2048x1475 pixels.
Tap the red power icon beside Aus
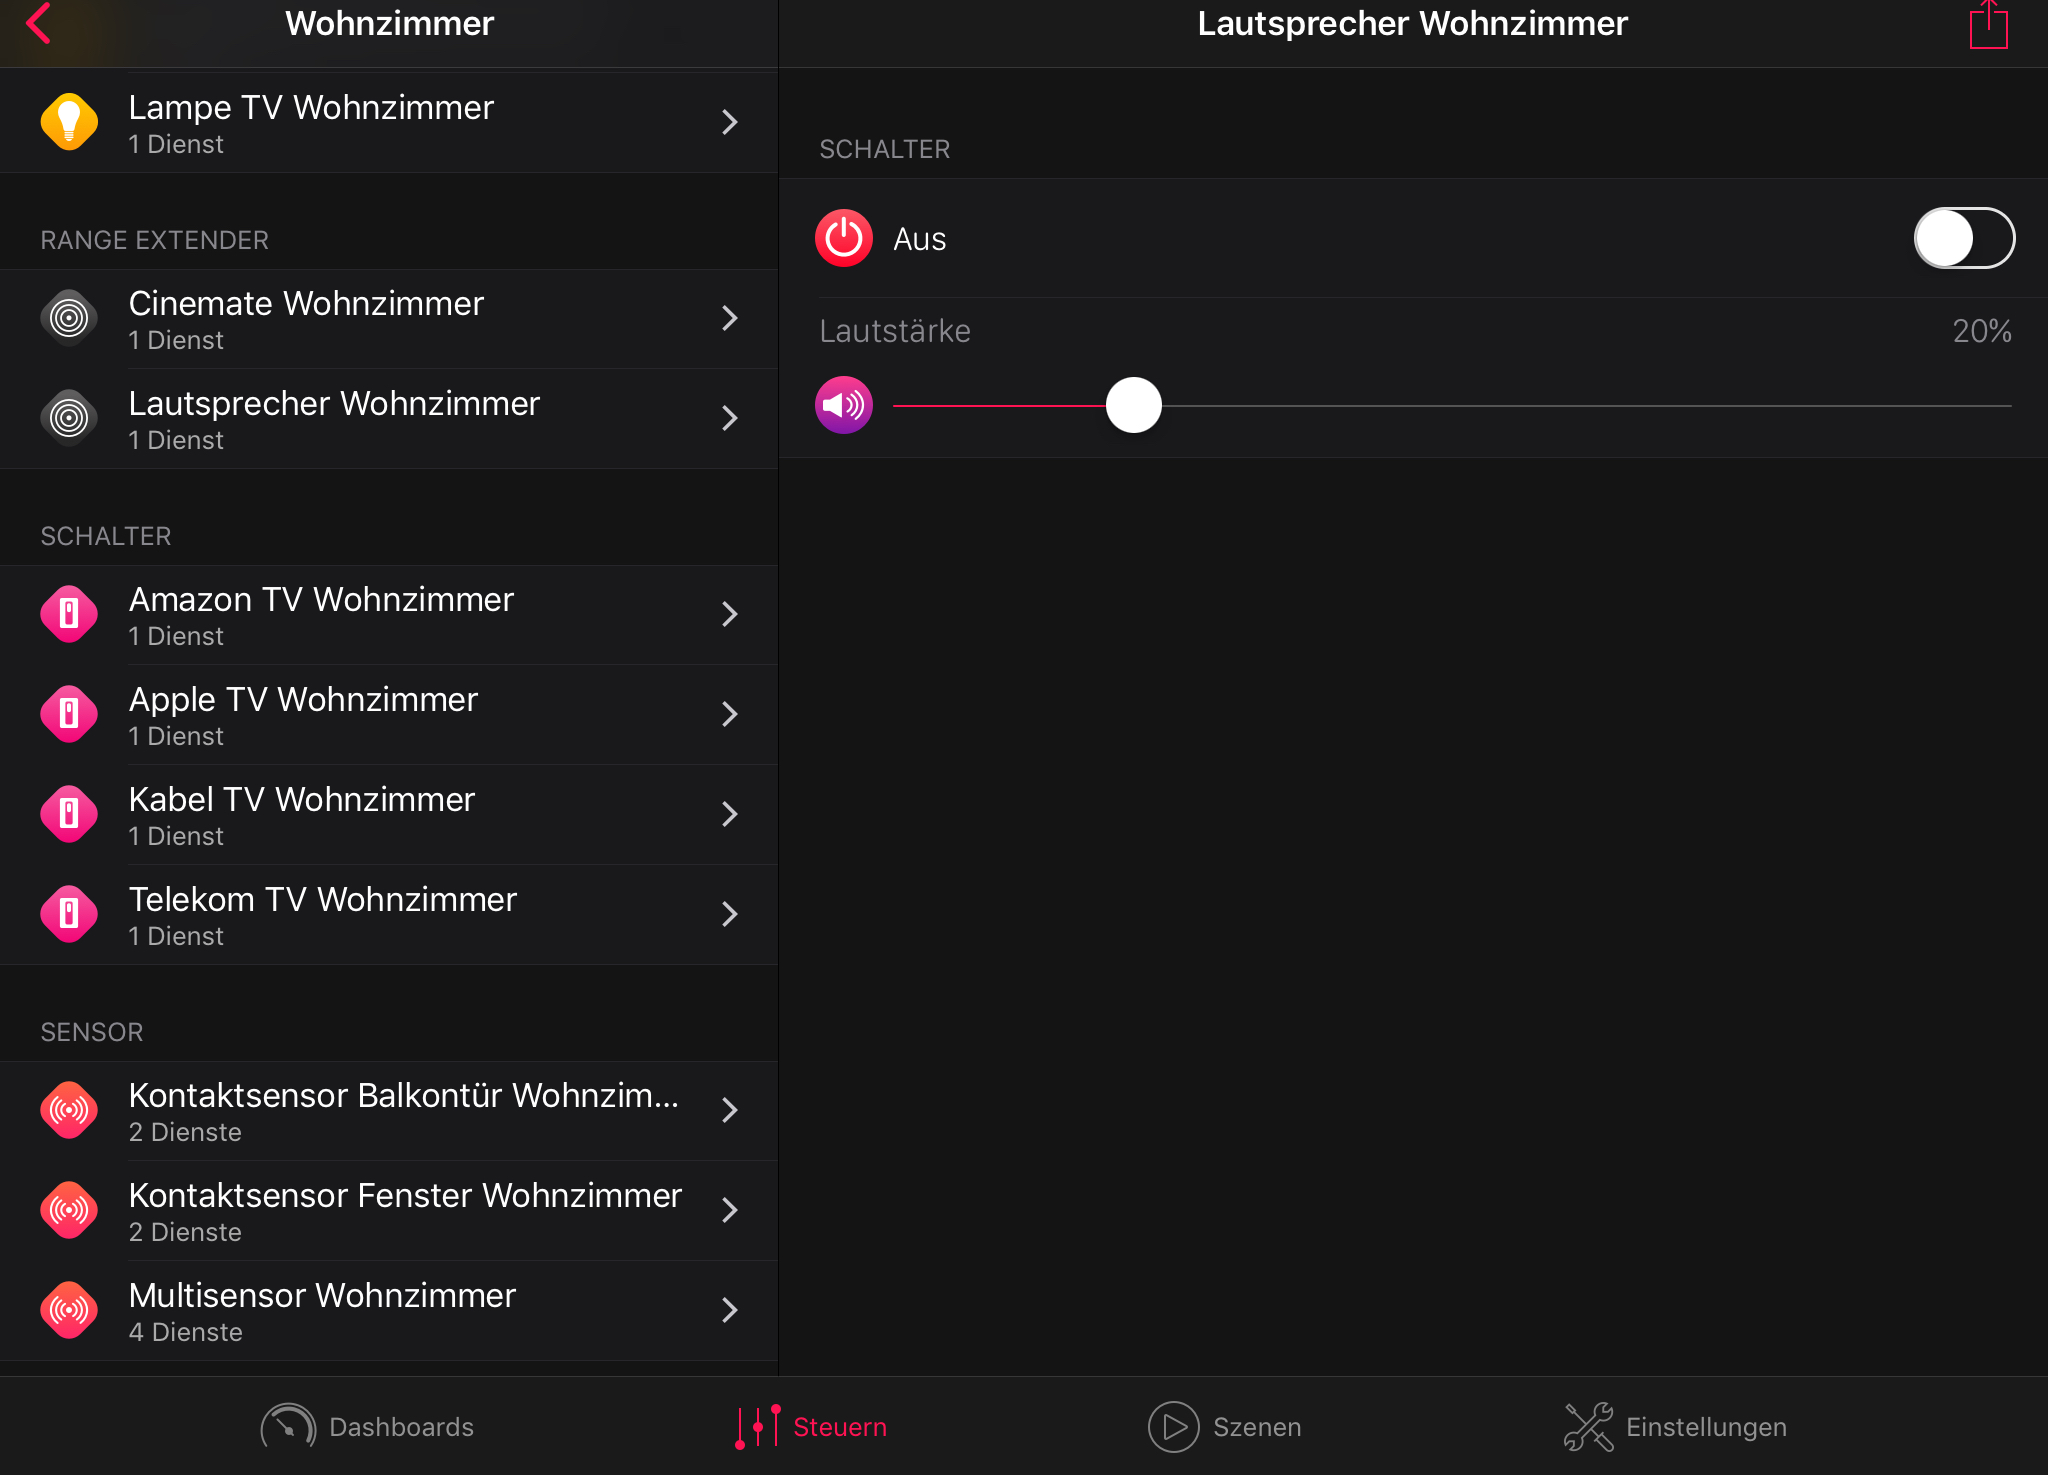coord(844,239)
